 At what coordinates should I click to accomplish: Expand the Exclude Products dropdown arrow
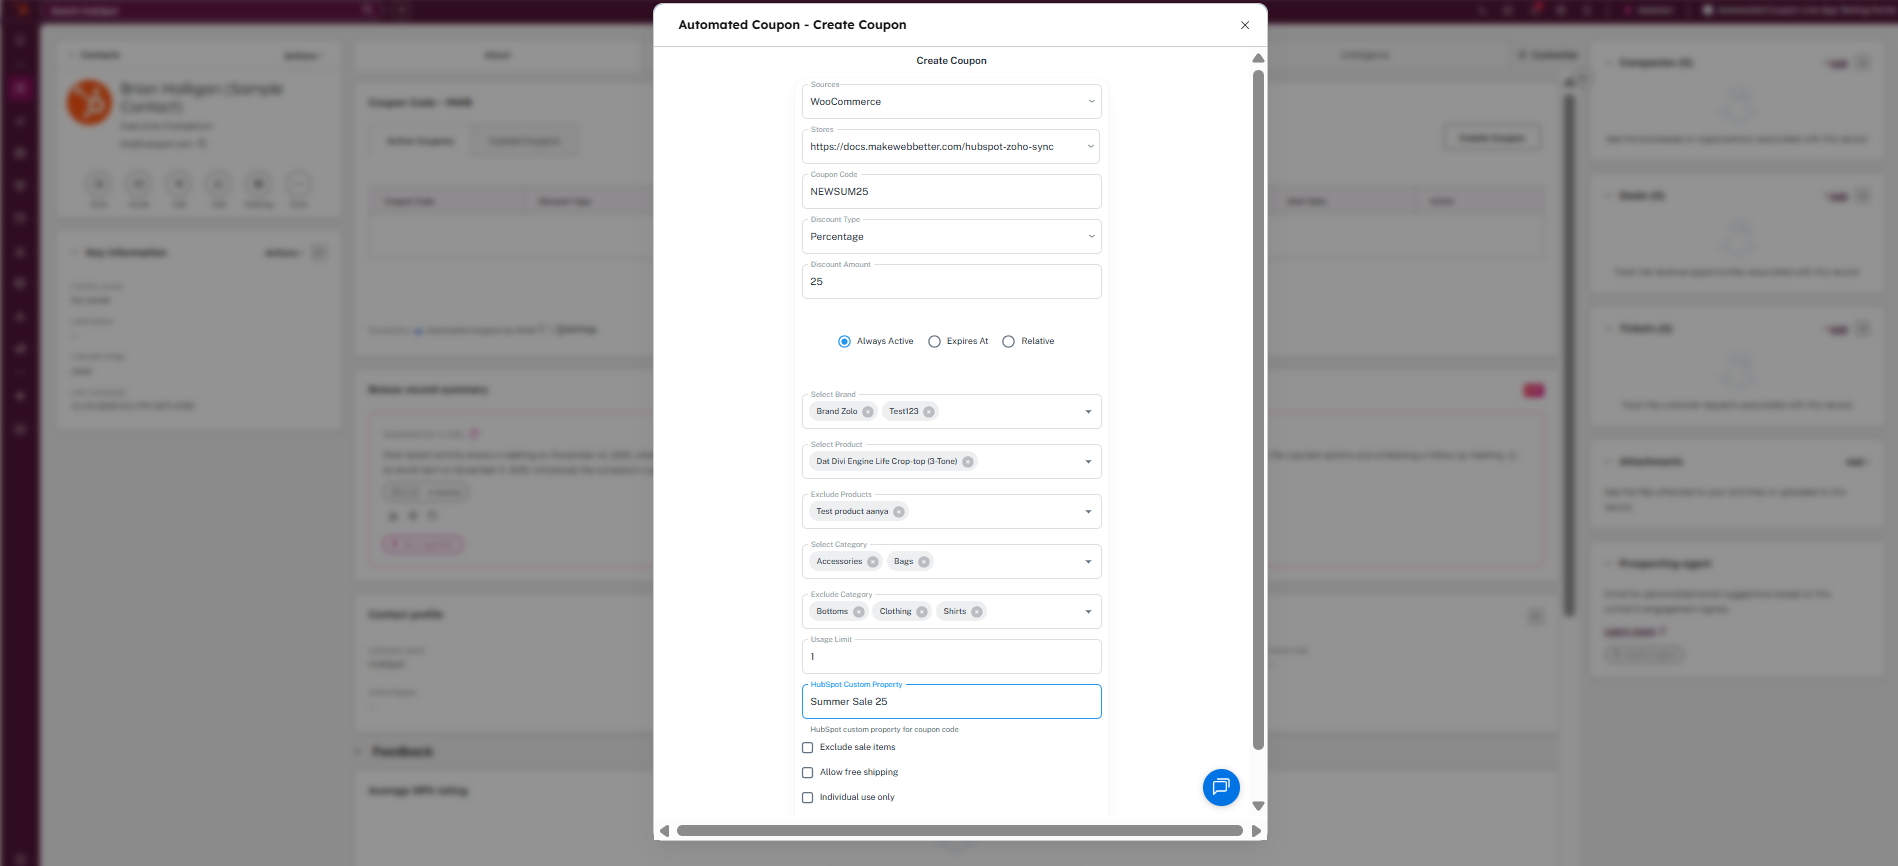tap(1088, 512)
